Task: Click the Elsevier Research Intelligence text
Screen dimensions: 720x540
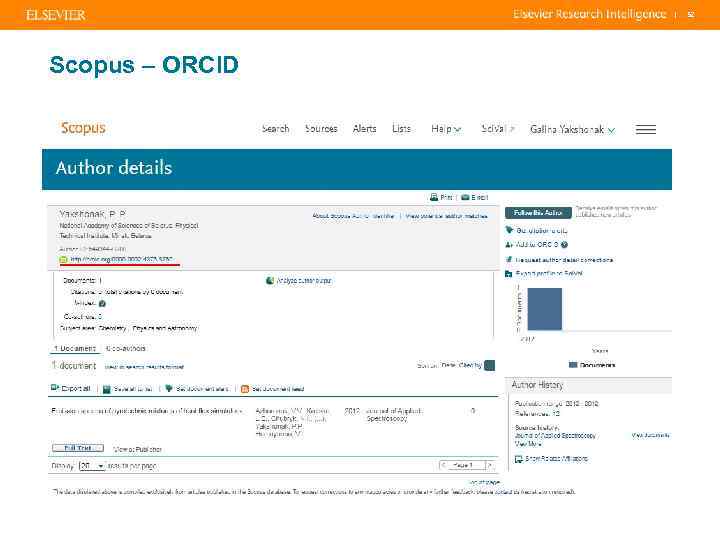Action: (590, 14)
